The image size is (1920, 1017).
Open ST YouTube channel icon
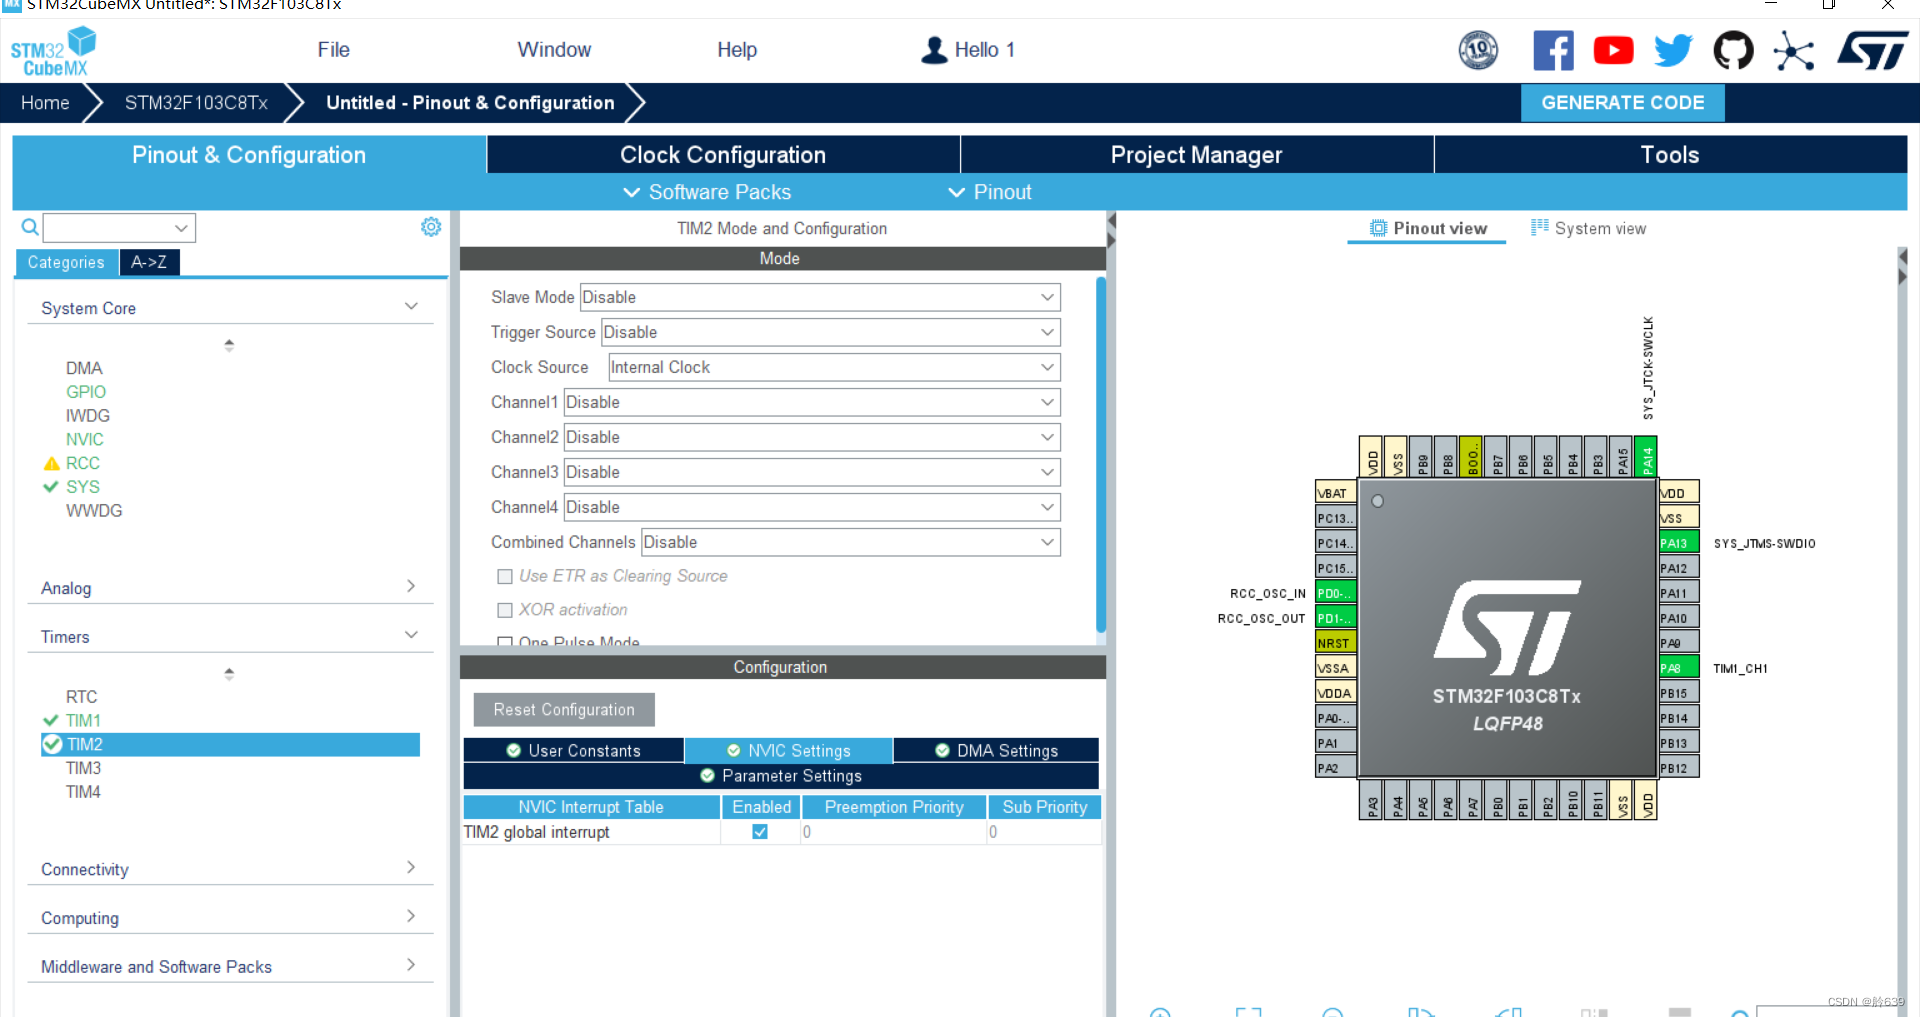pos(1613,50)
